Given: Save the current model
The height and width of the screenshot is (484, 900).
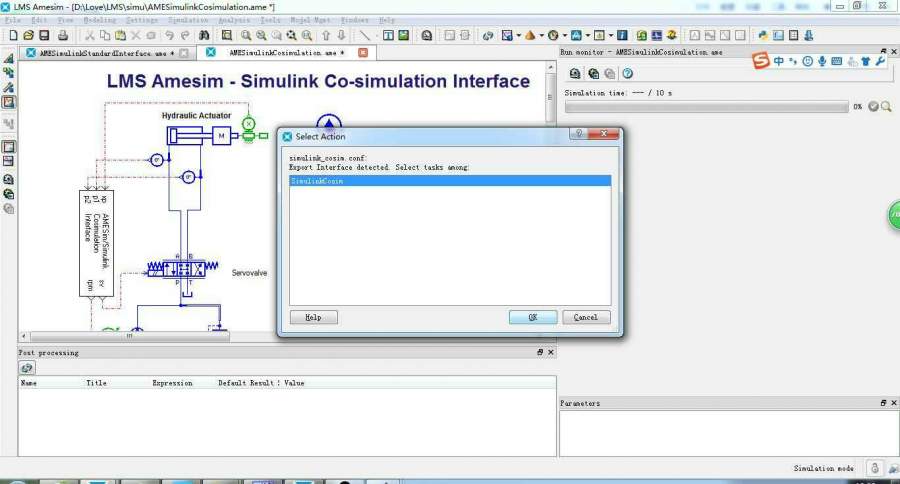Looking at the screenshot, I should point(44,36).
